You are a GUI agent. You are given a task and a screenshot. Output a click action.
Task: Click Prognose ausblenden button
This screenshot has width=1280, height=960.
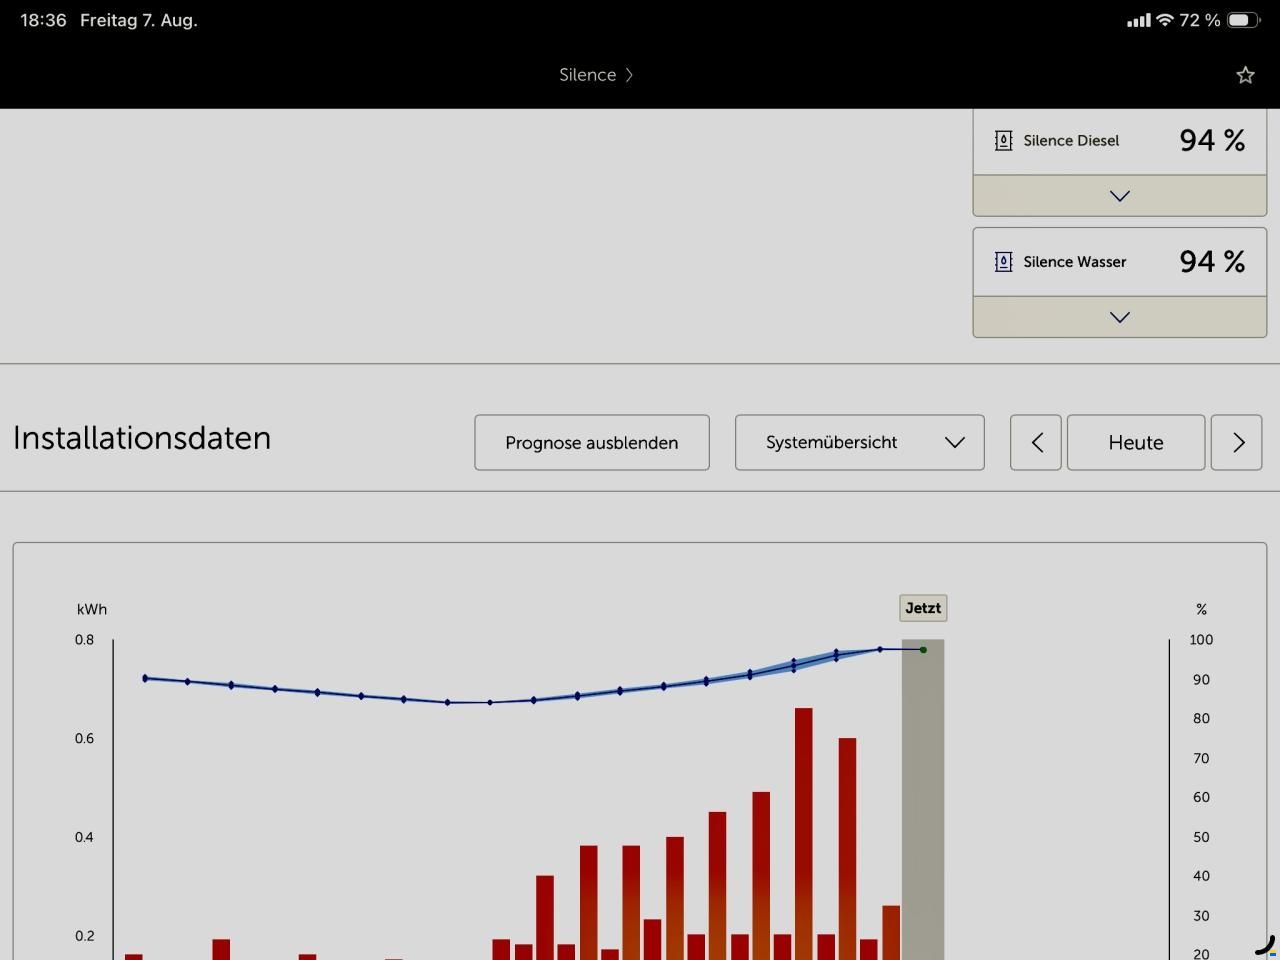(592, 442)
